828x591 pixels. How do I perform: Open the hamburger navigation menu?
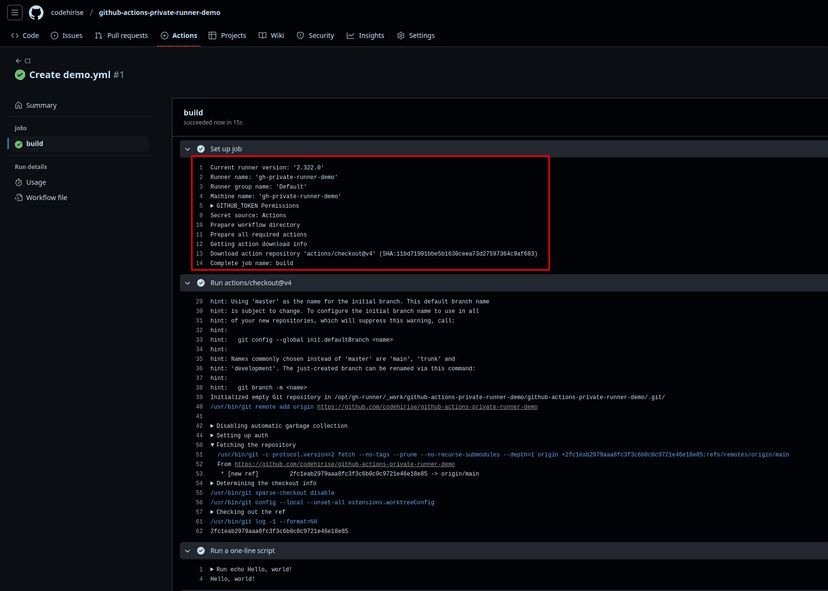pyautogui.click(x=14, y=12)
